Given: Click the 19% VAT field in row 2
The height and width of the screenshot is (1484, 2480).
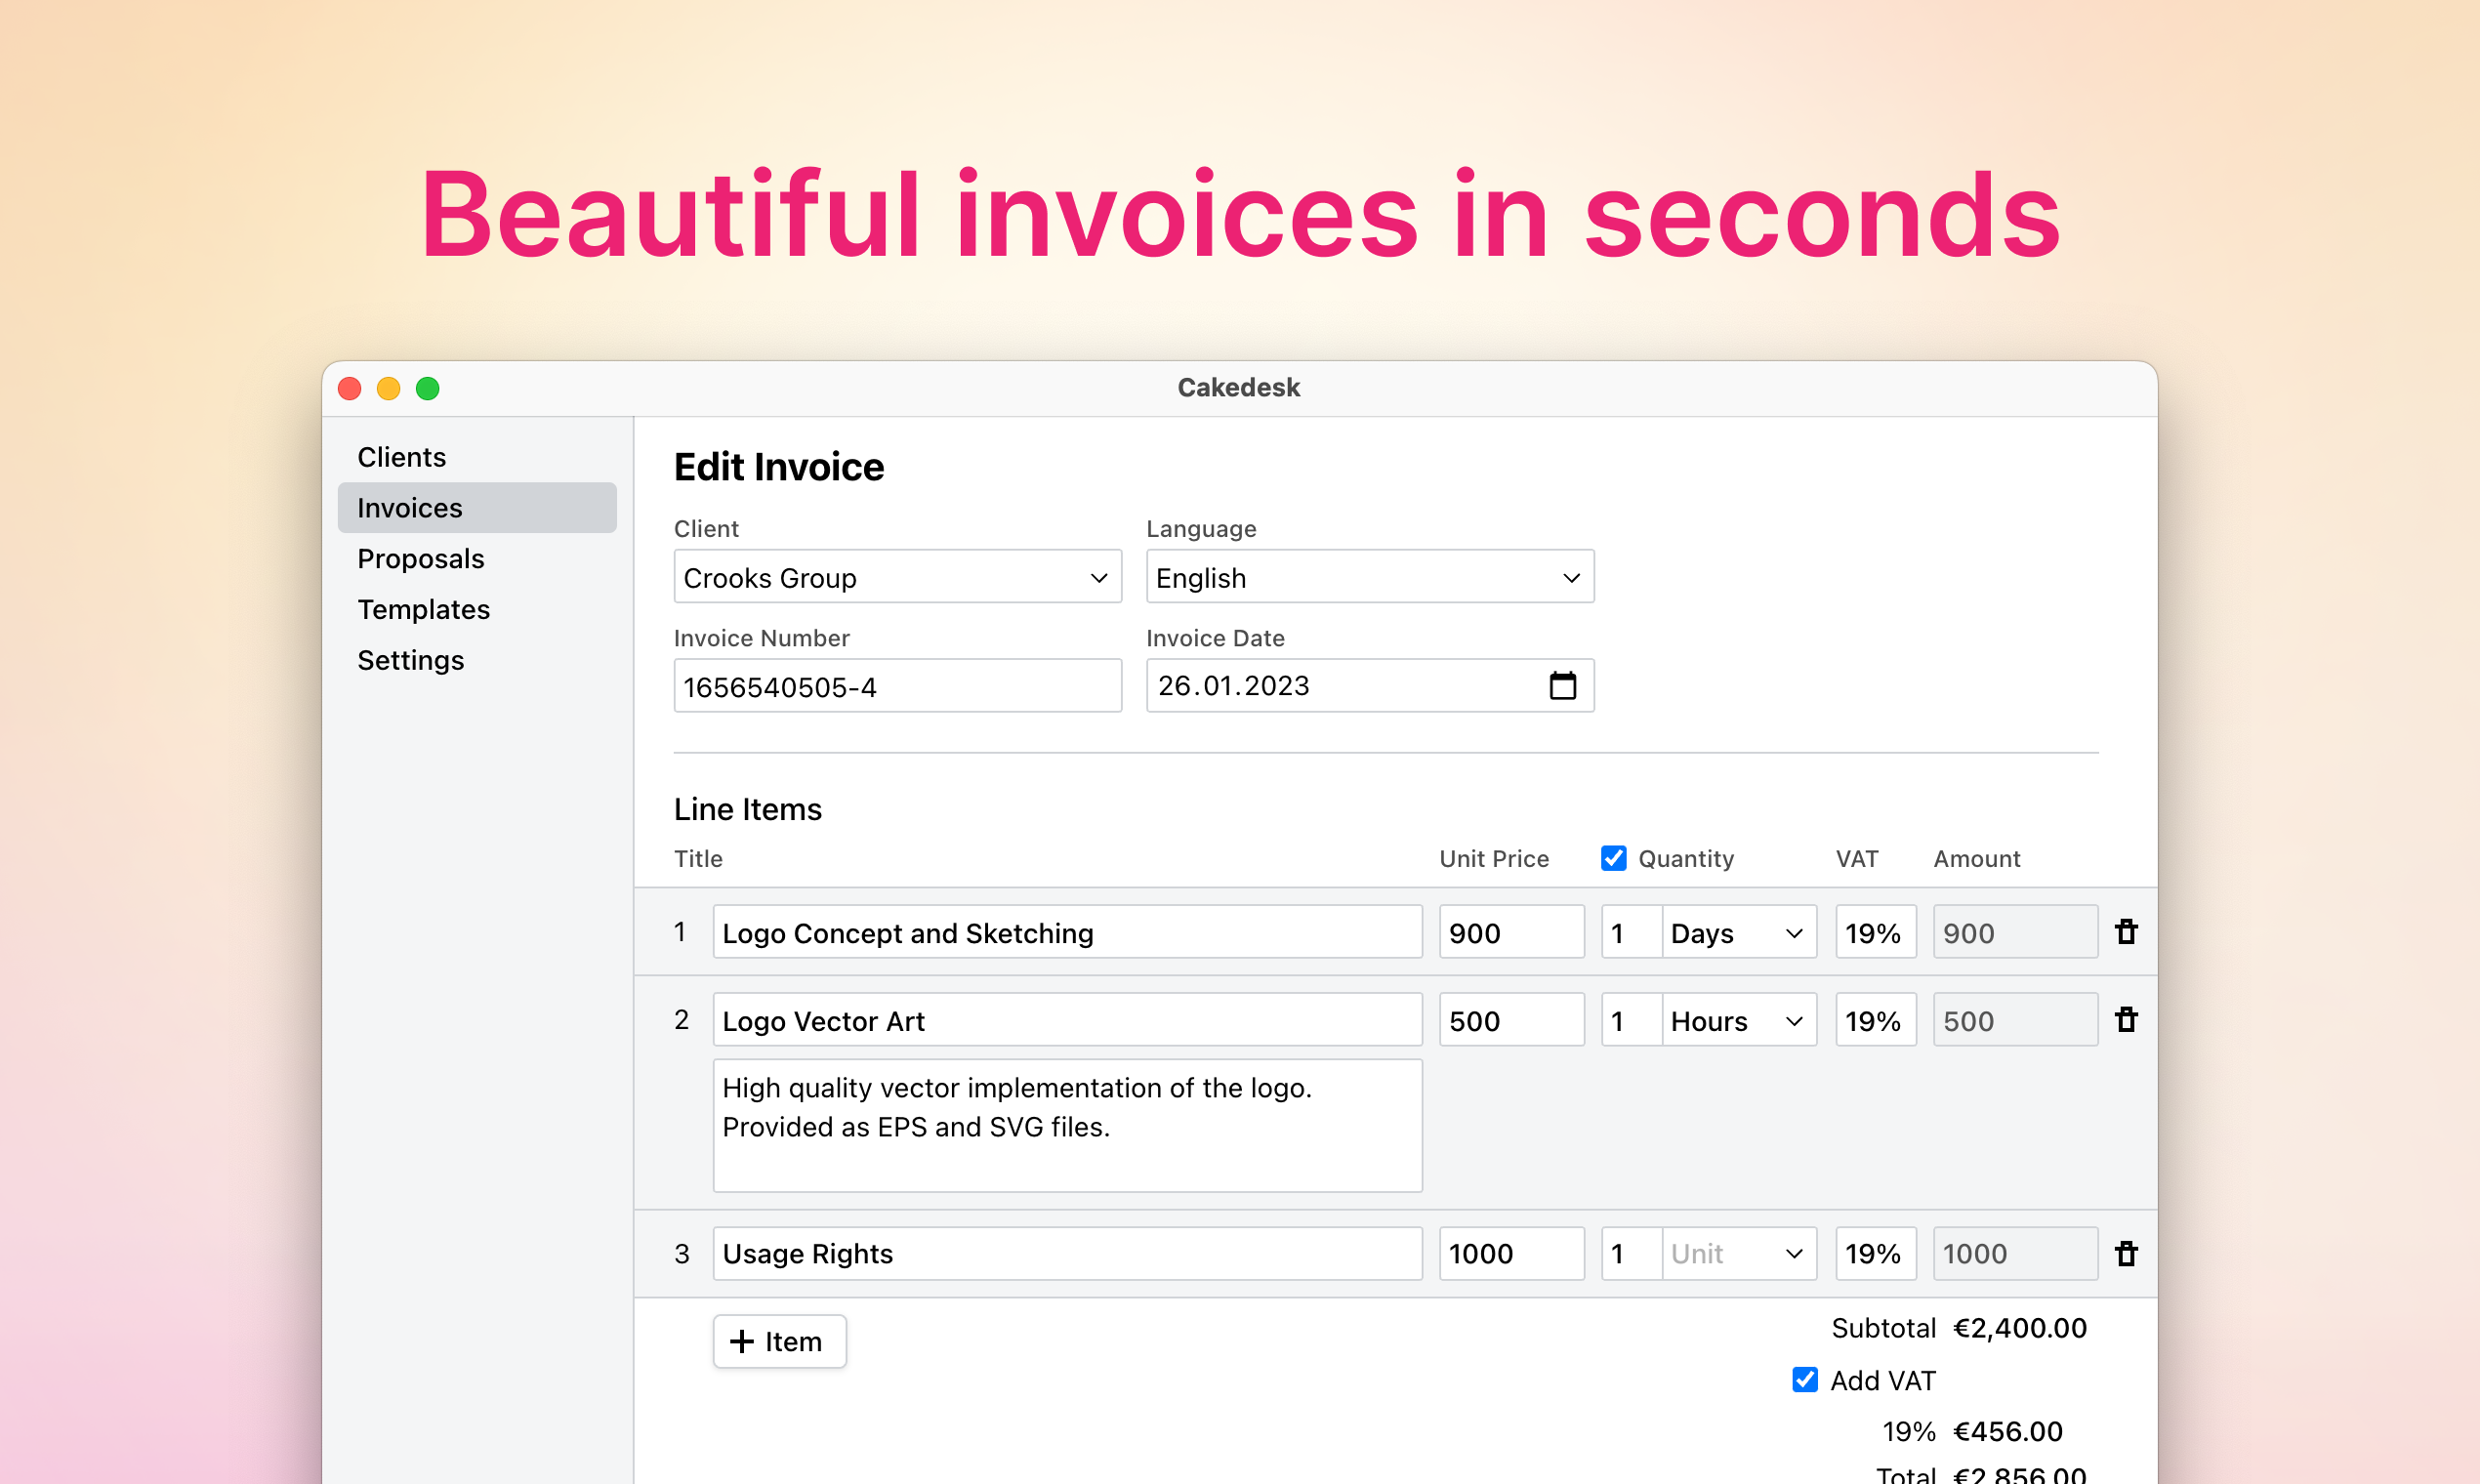Looking at the screenshot, I should point(1876,1020).
